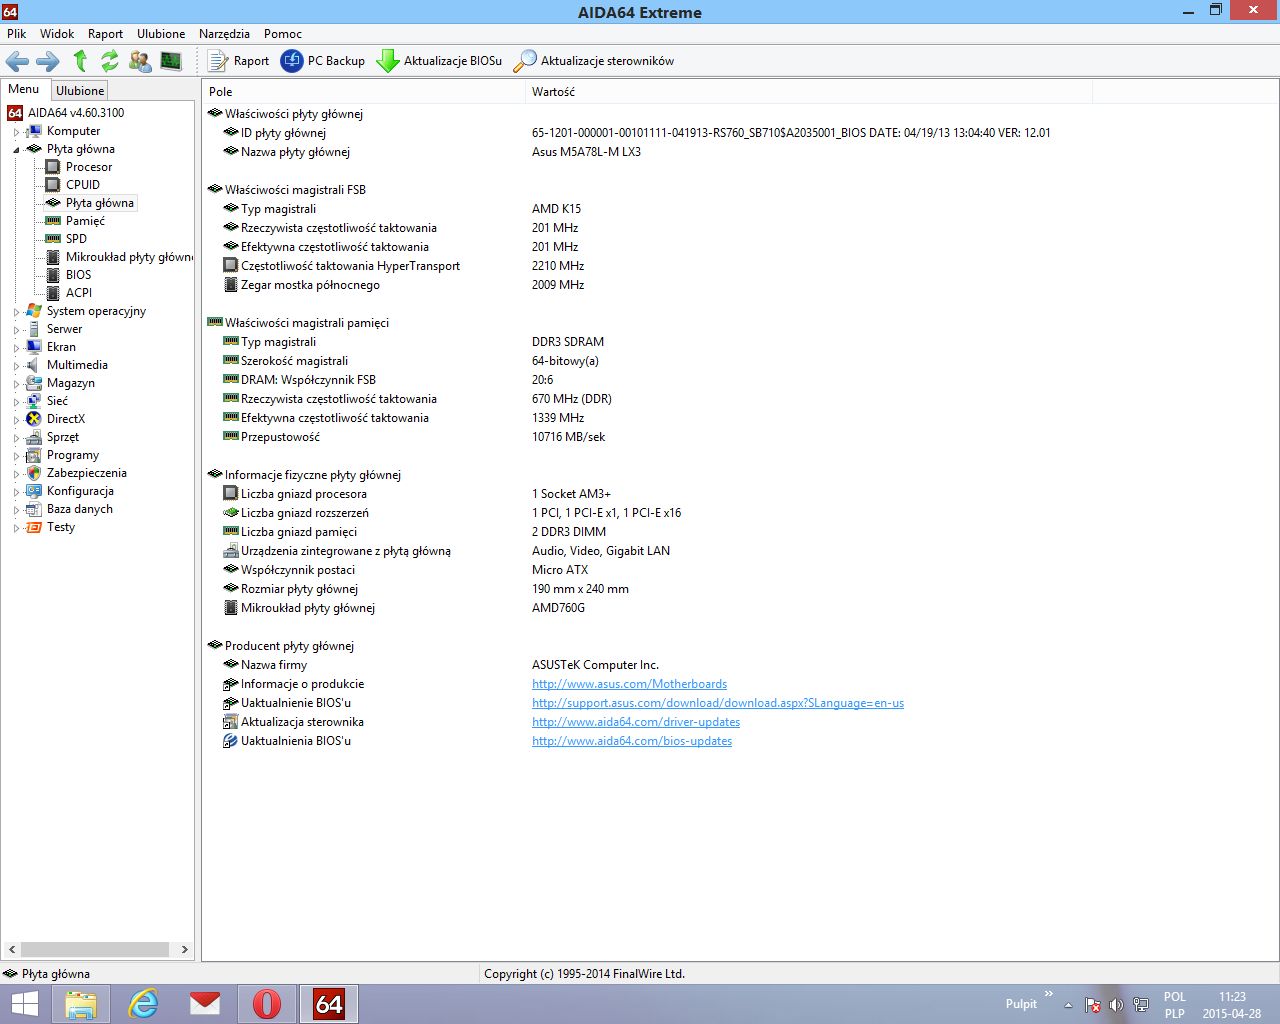
Task: Select Sprzęt in the tree
Action: [63, 437]
